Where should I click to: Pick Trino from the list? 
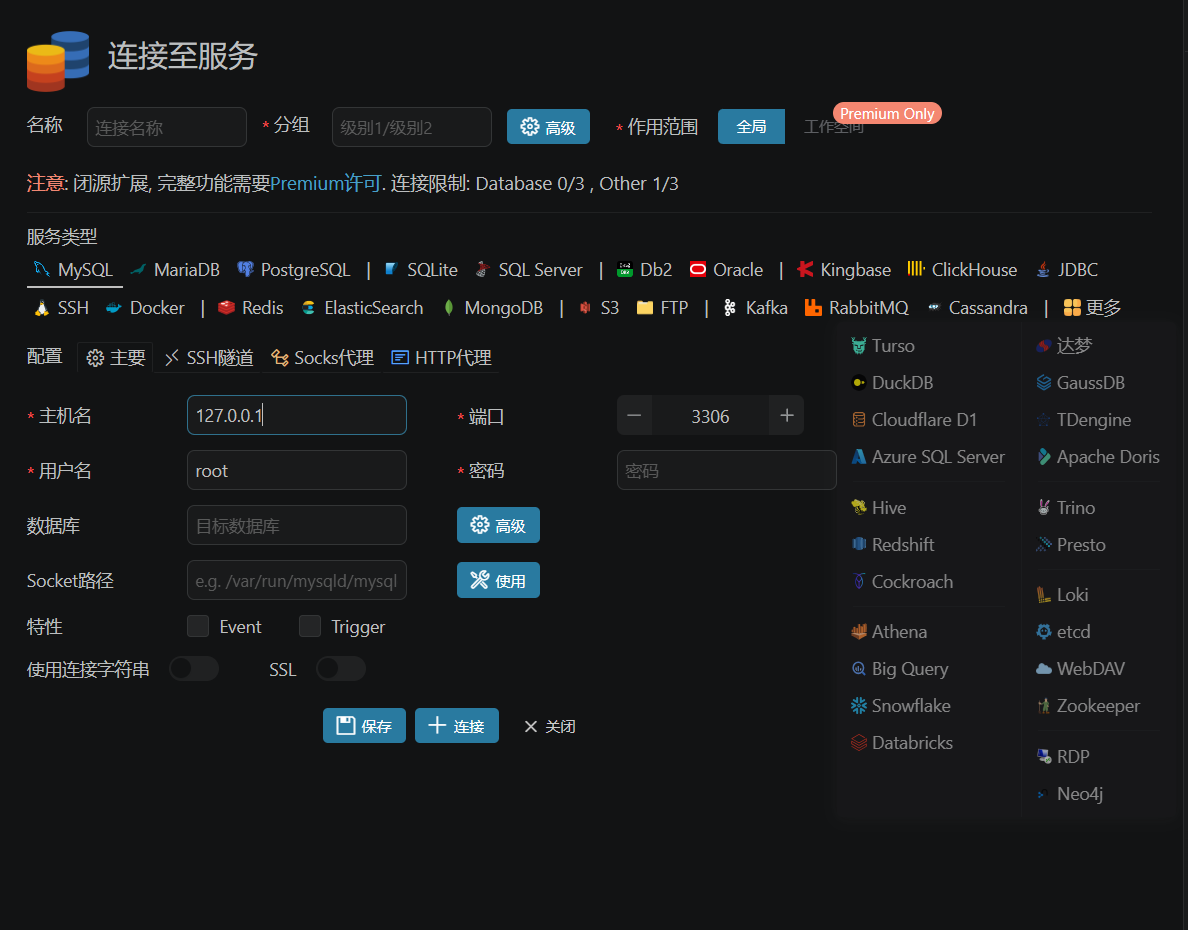[1065, 508]
